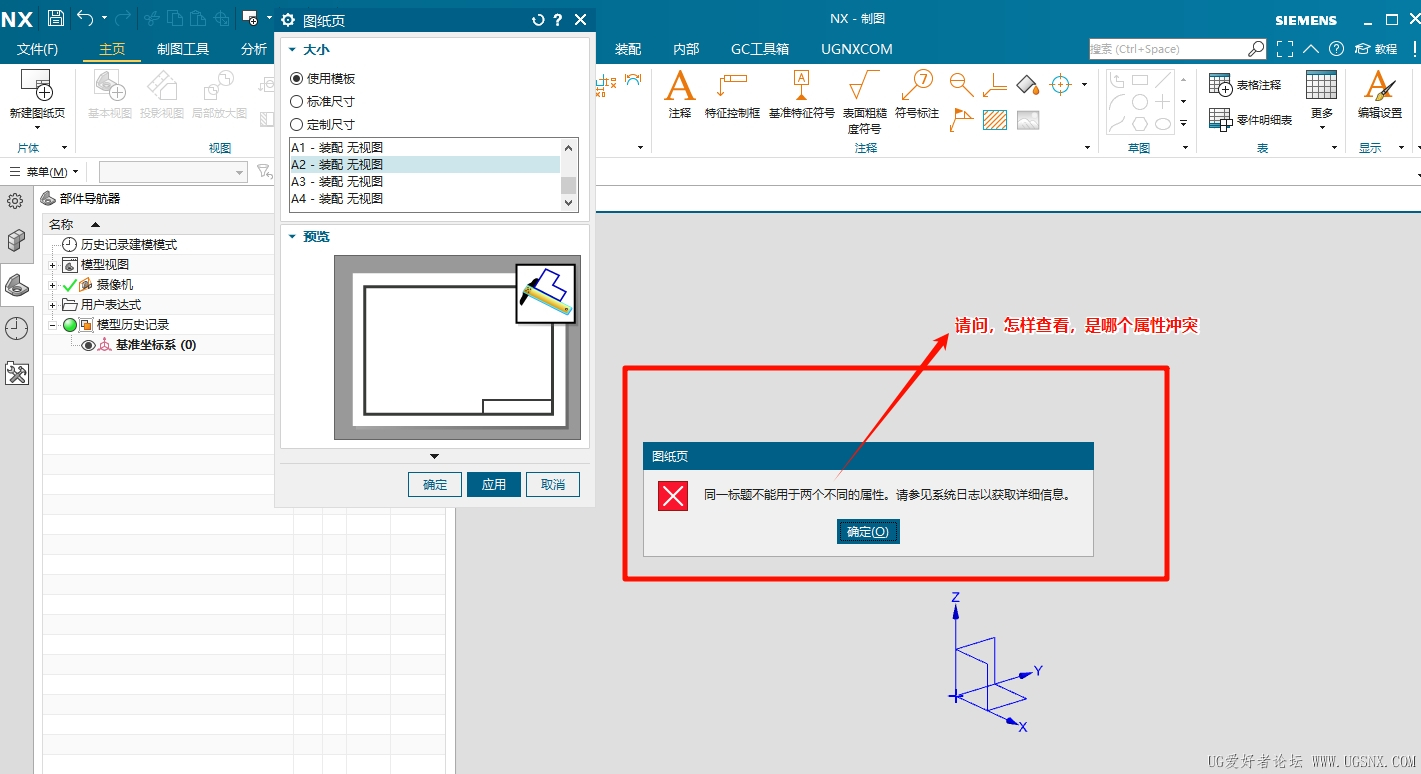Click OK (确定) in the error dialog

(x=868, y=532)
